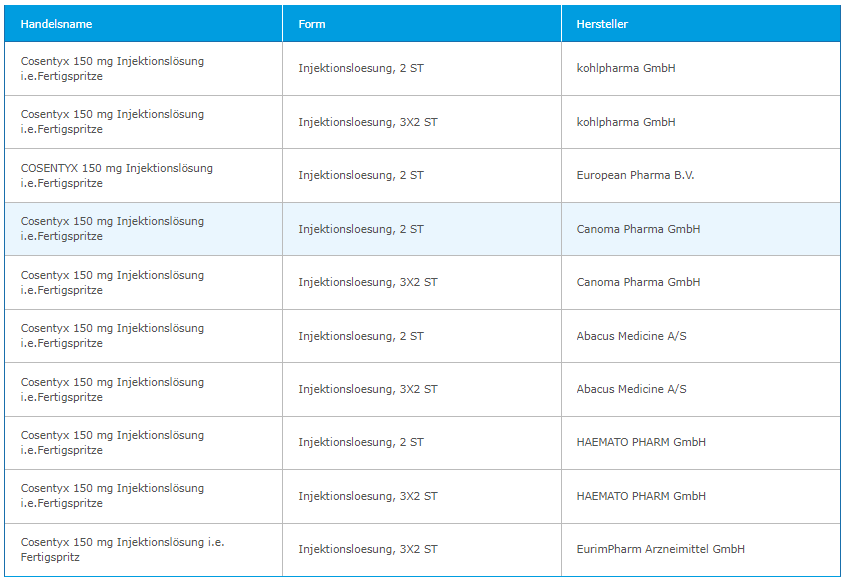Click the Form column header
The width and height of the screenshot is (848, 585).
(x=312, y=24)
